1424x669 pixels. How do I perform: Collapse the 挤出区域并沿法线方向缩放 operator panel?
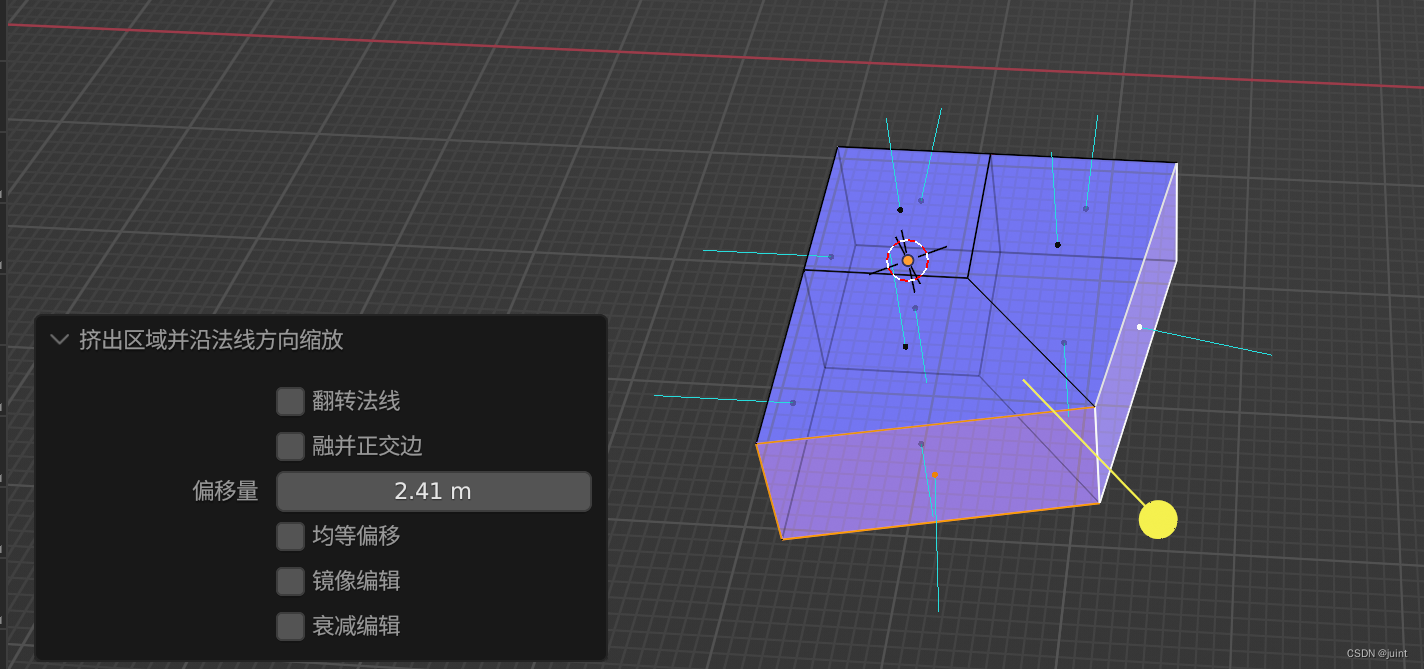tap(59, 340)
